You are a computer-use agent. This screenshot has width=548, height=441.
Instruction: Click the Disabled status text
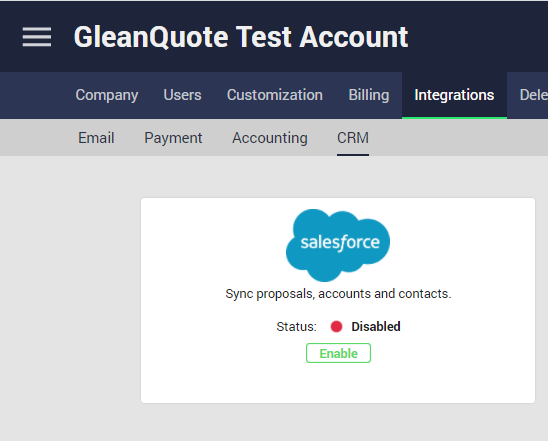pyautogui.click(x=376, y=327)
